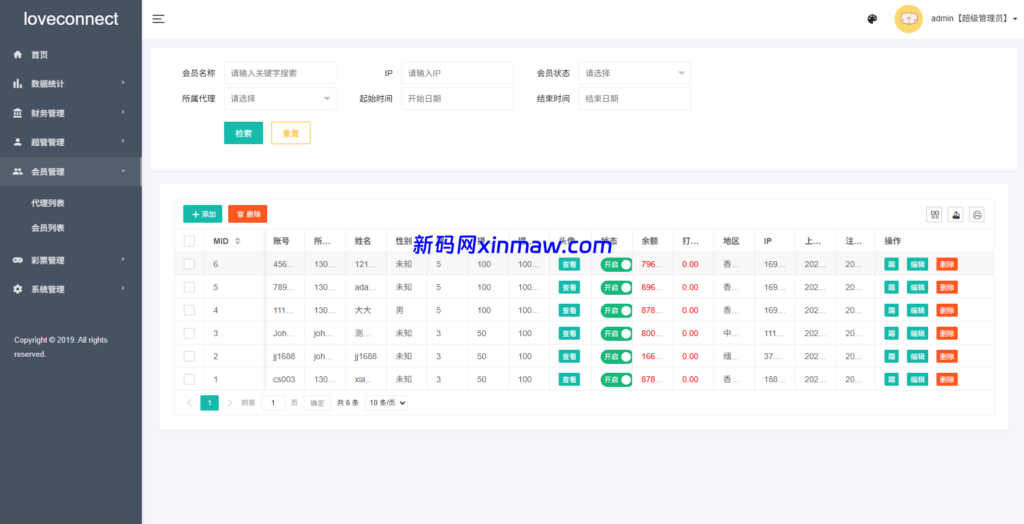View avatar 查看 for row MID 4

click(x=569, y=310)
